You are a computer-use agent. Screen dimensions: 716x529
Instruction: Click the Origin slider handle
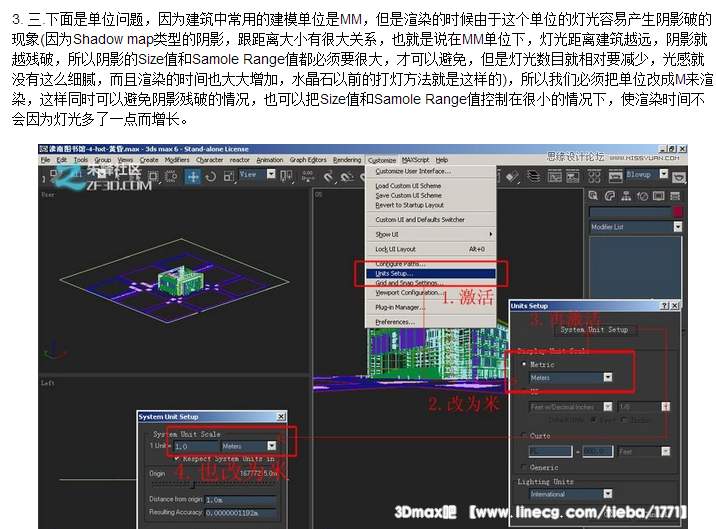(193, 485)
